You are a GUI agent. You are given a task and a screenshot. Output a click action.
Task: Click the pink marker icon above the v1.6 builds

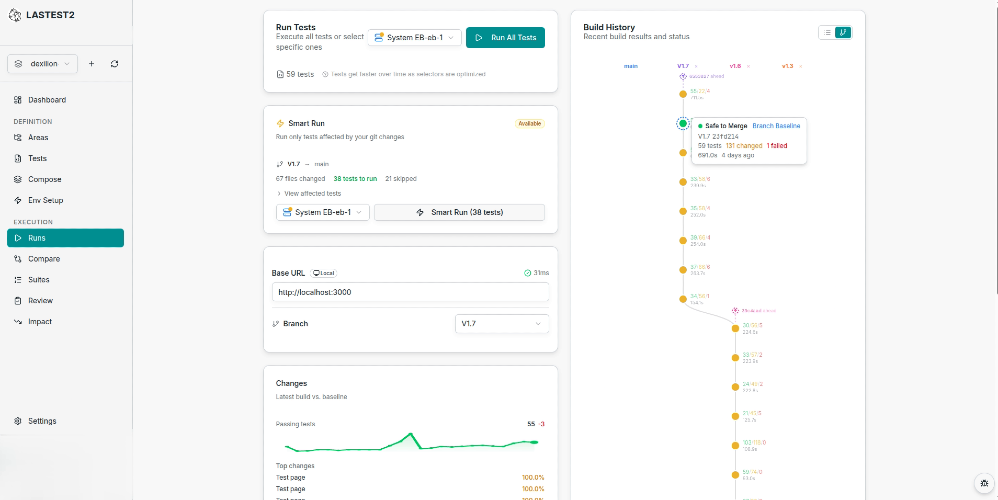coord(735,311)
